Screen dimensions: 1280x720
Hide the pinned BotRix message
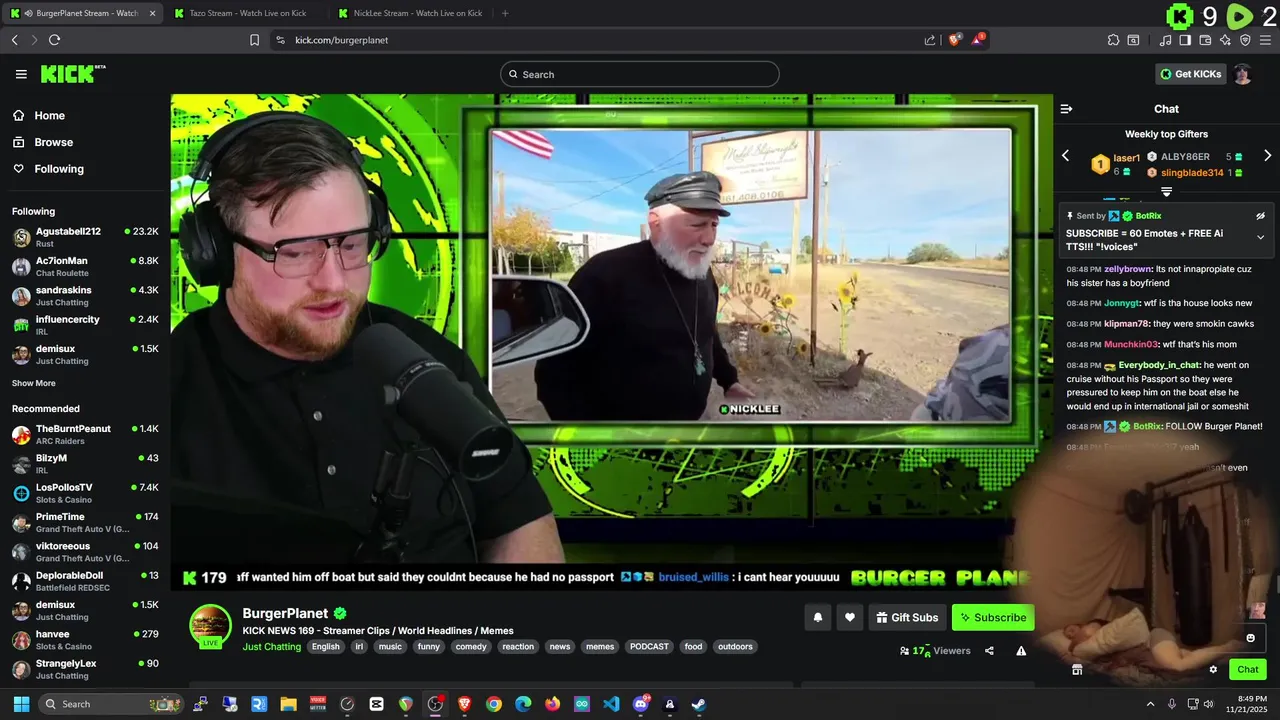tap(1260, 216)
